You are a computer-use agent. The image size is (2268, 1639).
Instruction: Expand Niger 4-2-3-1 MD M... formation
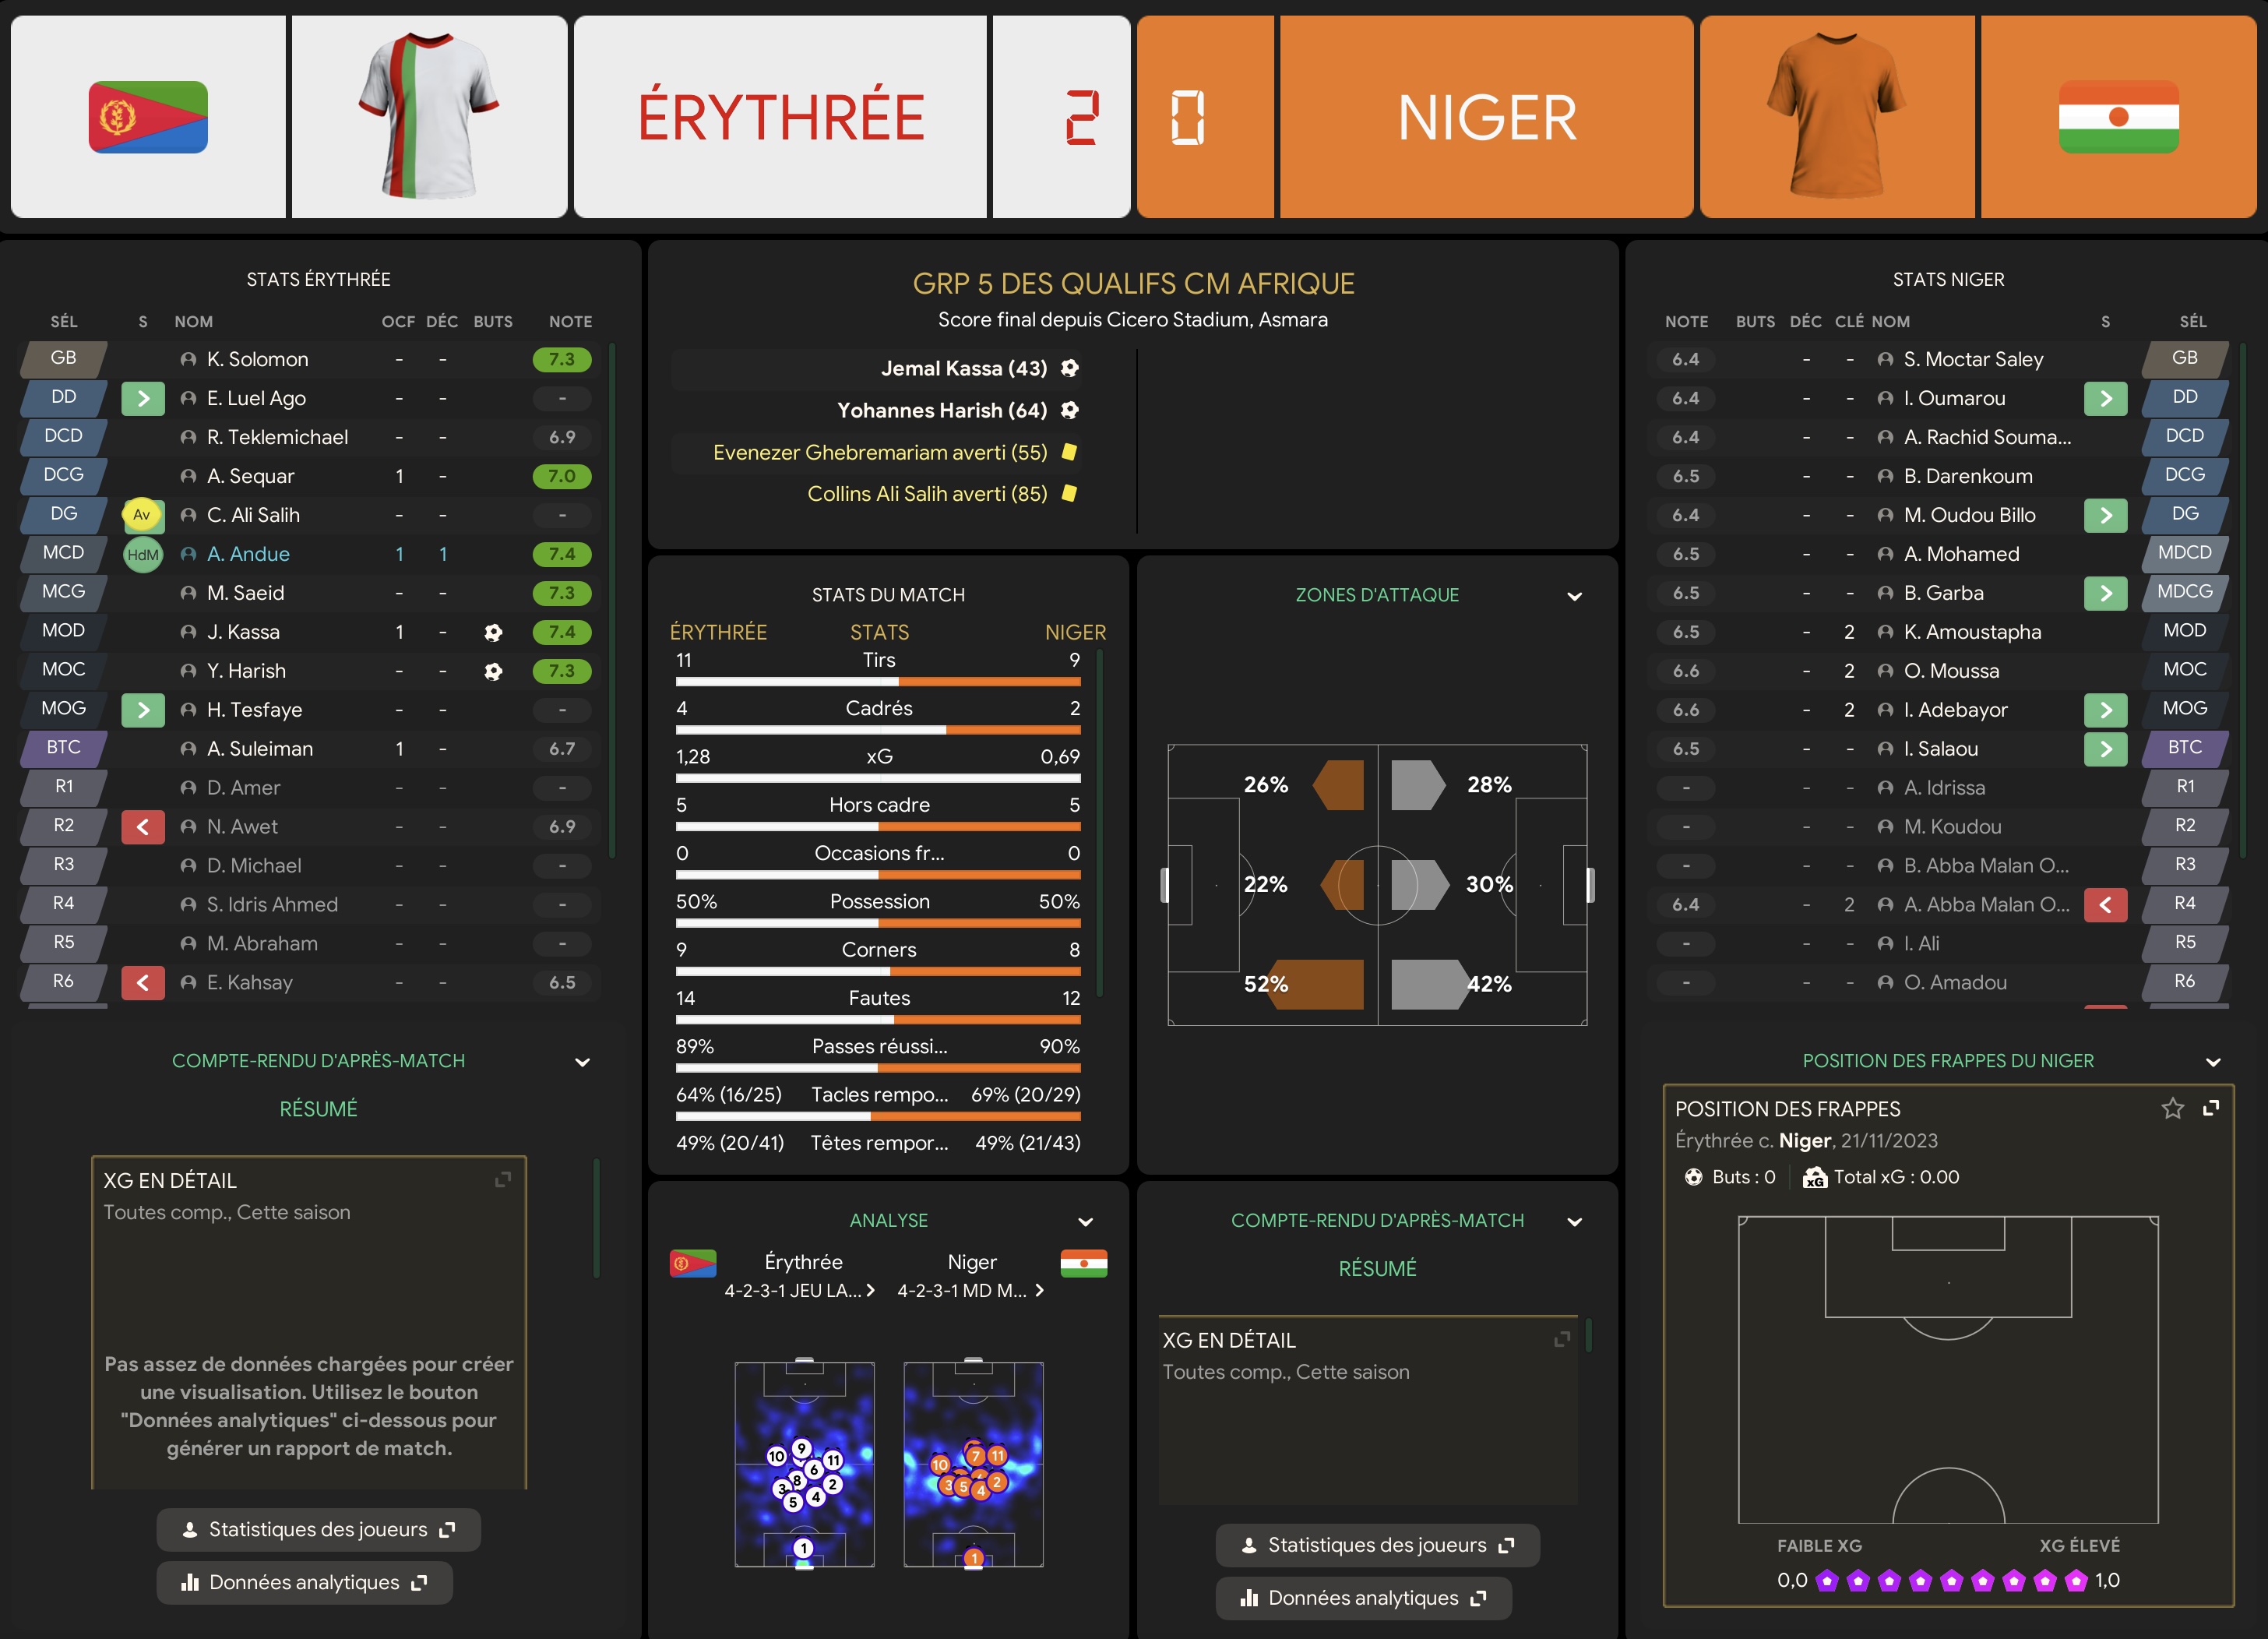971,1291
